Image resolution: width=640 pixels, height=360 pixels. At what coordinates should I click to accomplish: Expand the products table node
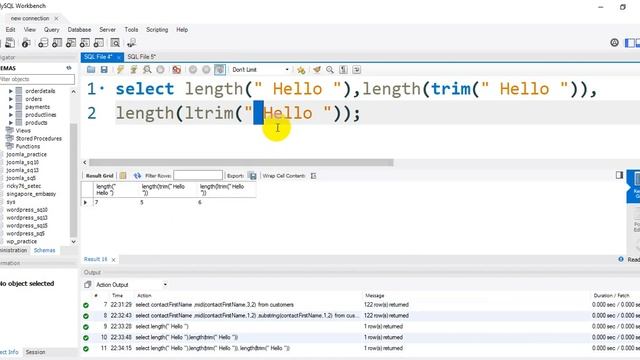[11, 123]
